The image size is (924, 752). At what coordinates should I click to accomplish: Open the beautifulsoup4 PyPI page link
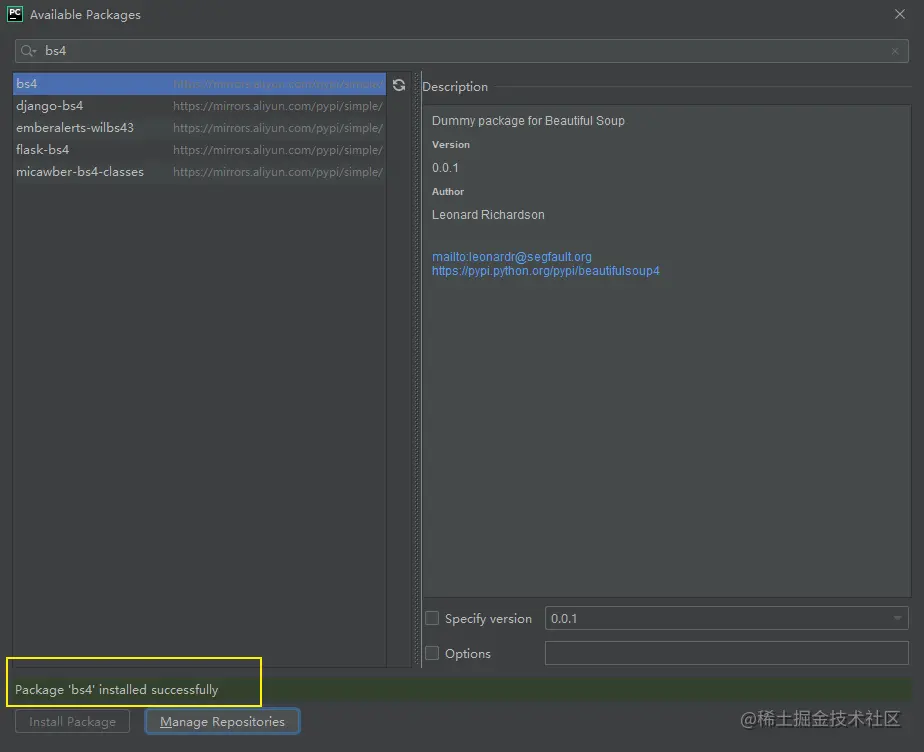coord(546,270)
